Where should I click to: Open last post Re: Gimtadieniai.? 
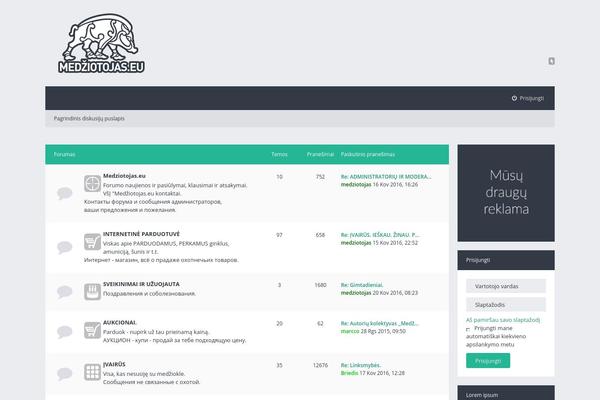tap(362, 285)
